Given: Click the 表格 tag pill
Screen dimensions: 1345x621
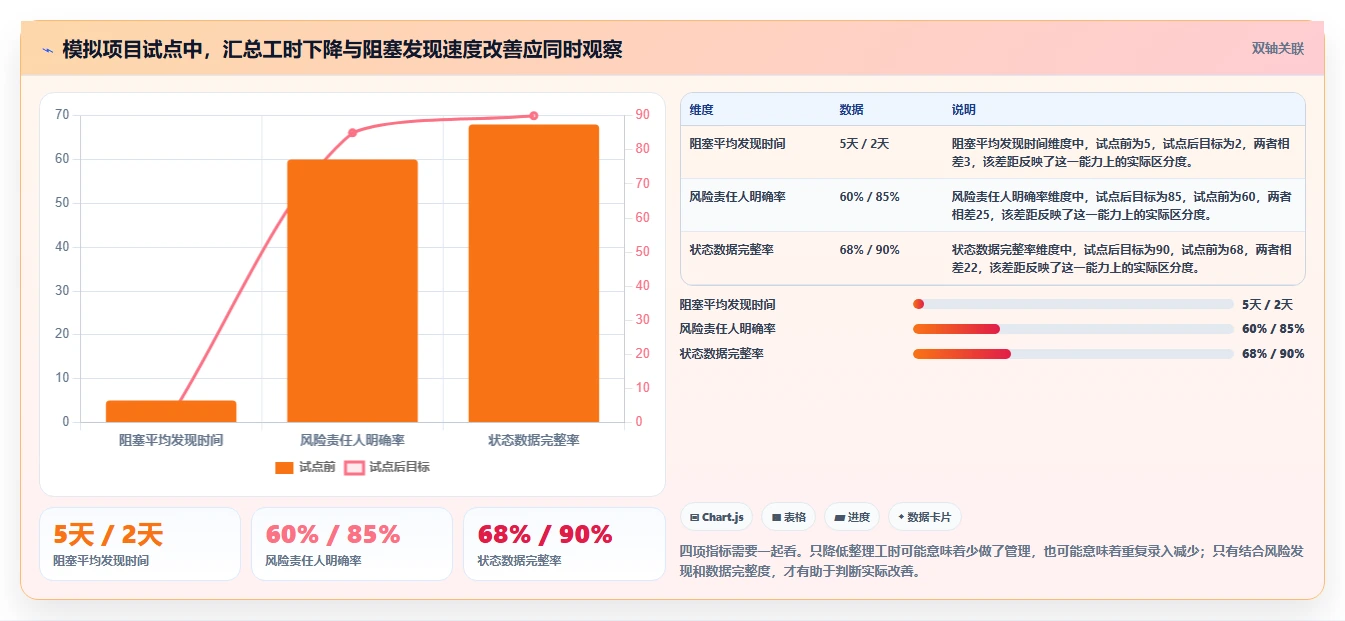Looking at the screenshot, I should [x=788, y=517].
